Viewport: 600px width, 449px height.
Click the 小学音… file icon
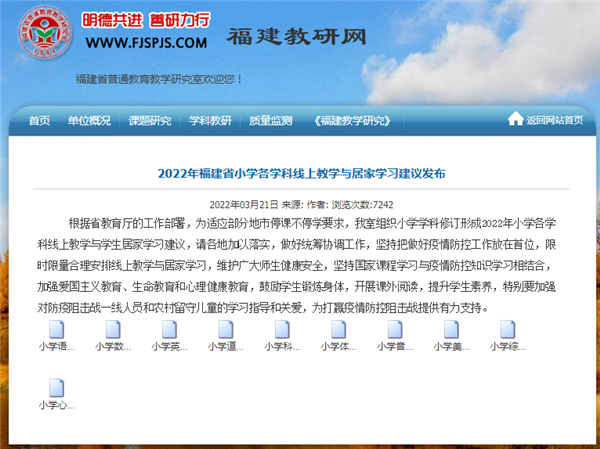(x=395, y=330)
